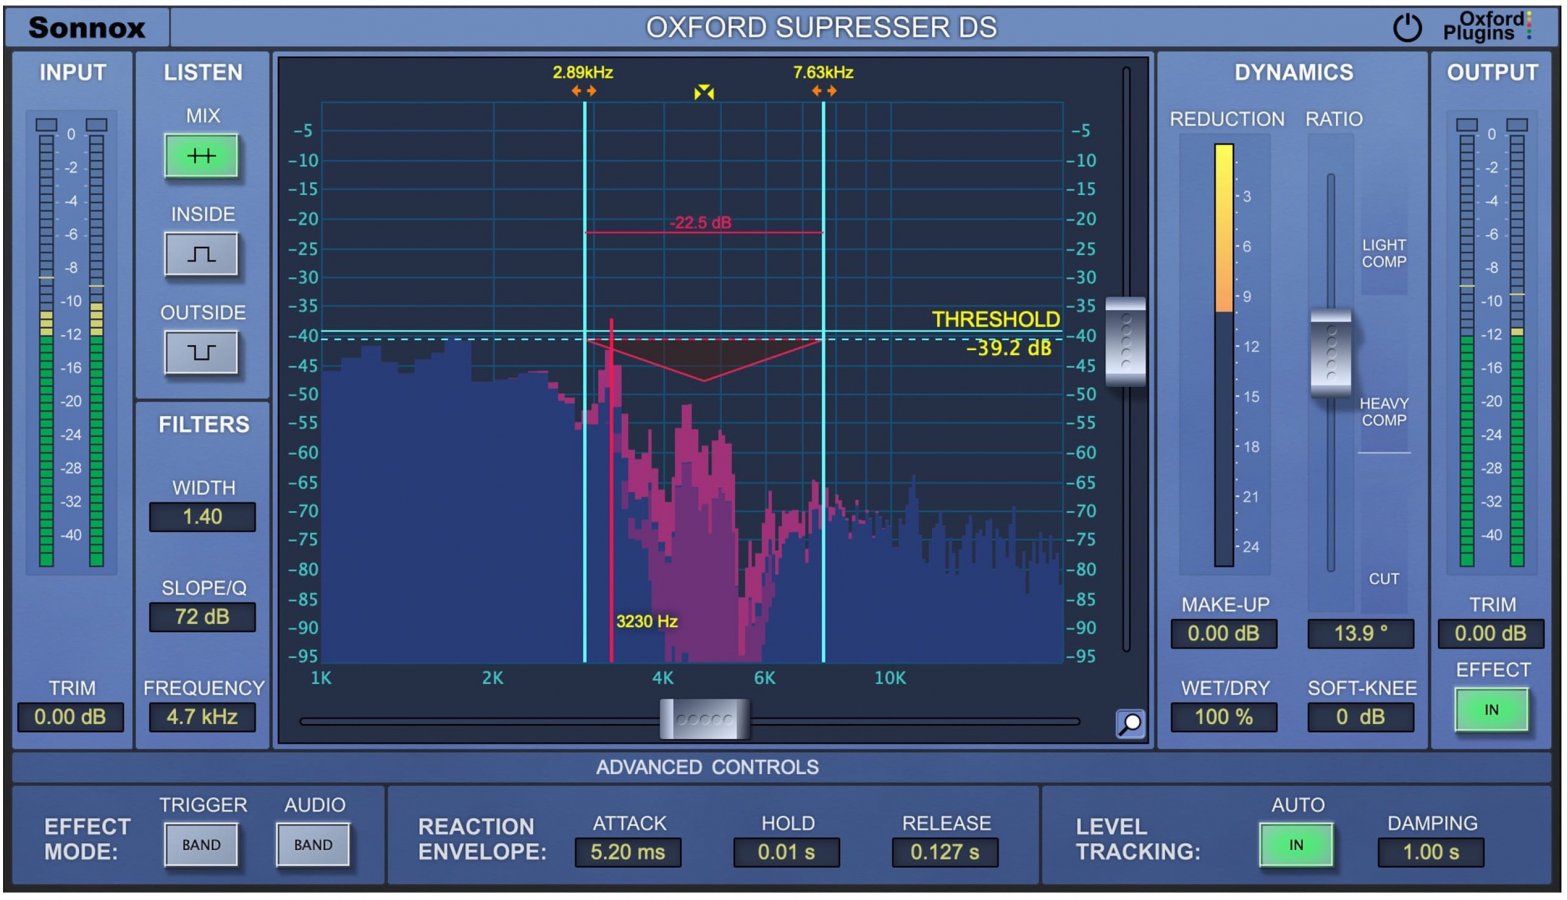Toggle the TRIGGER band mode button
Screen dimensions: 1567x900
202,845
